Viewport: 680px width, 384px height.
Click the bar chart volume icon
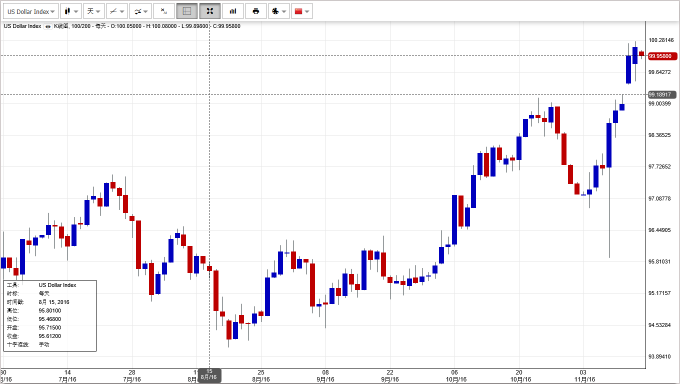click(233, 11)
